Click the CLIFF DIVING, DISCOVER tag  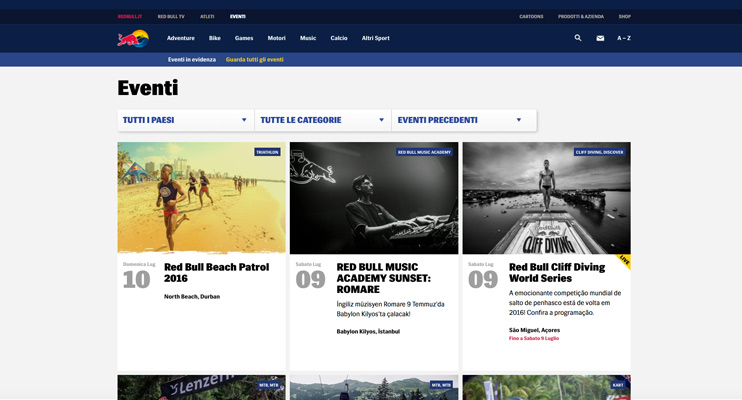coord(600,152)
